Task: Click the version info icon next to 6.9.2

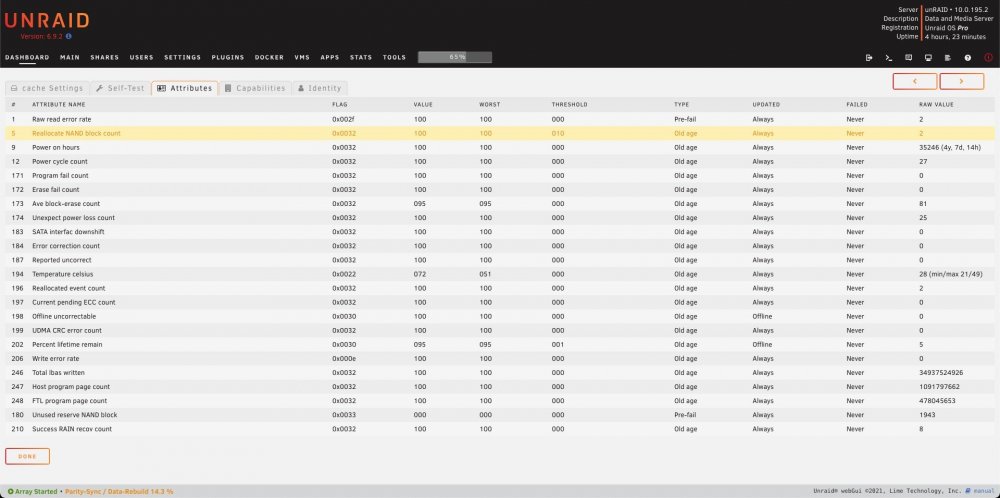Action: 69,36
